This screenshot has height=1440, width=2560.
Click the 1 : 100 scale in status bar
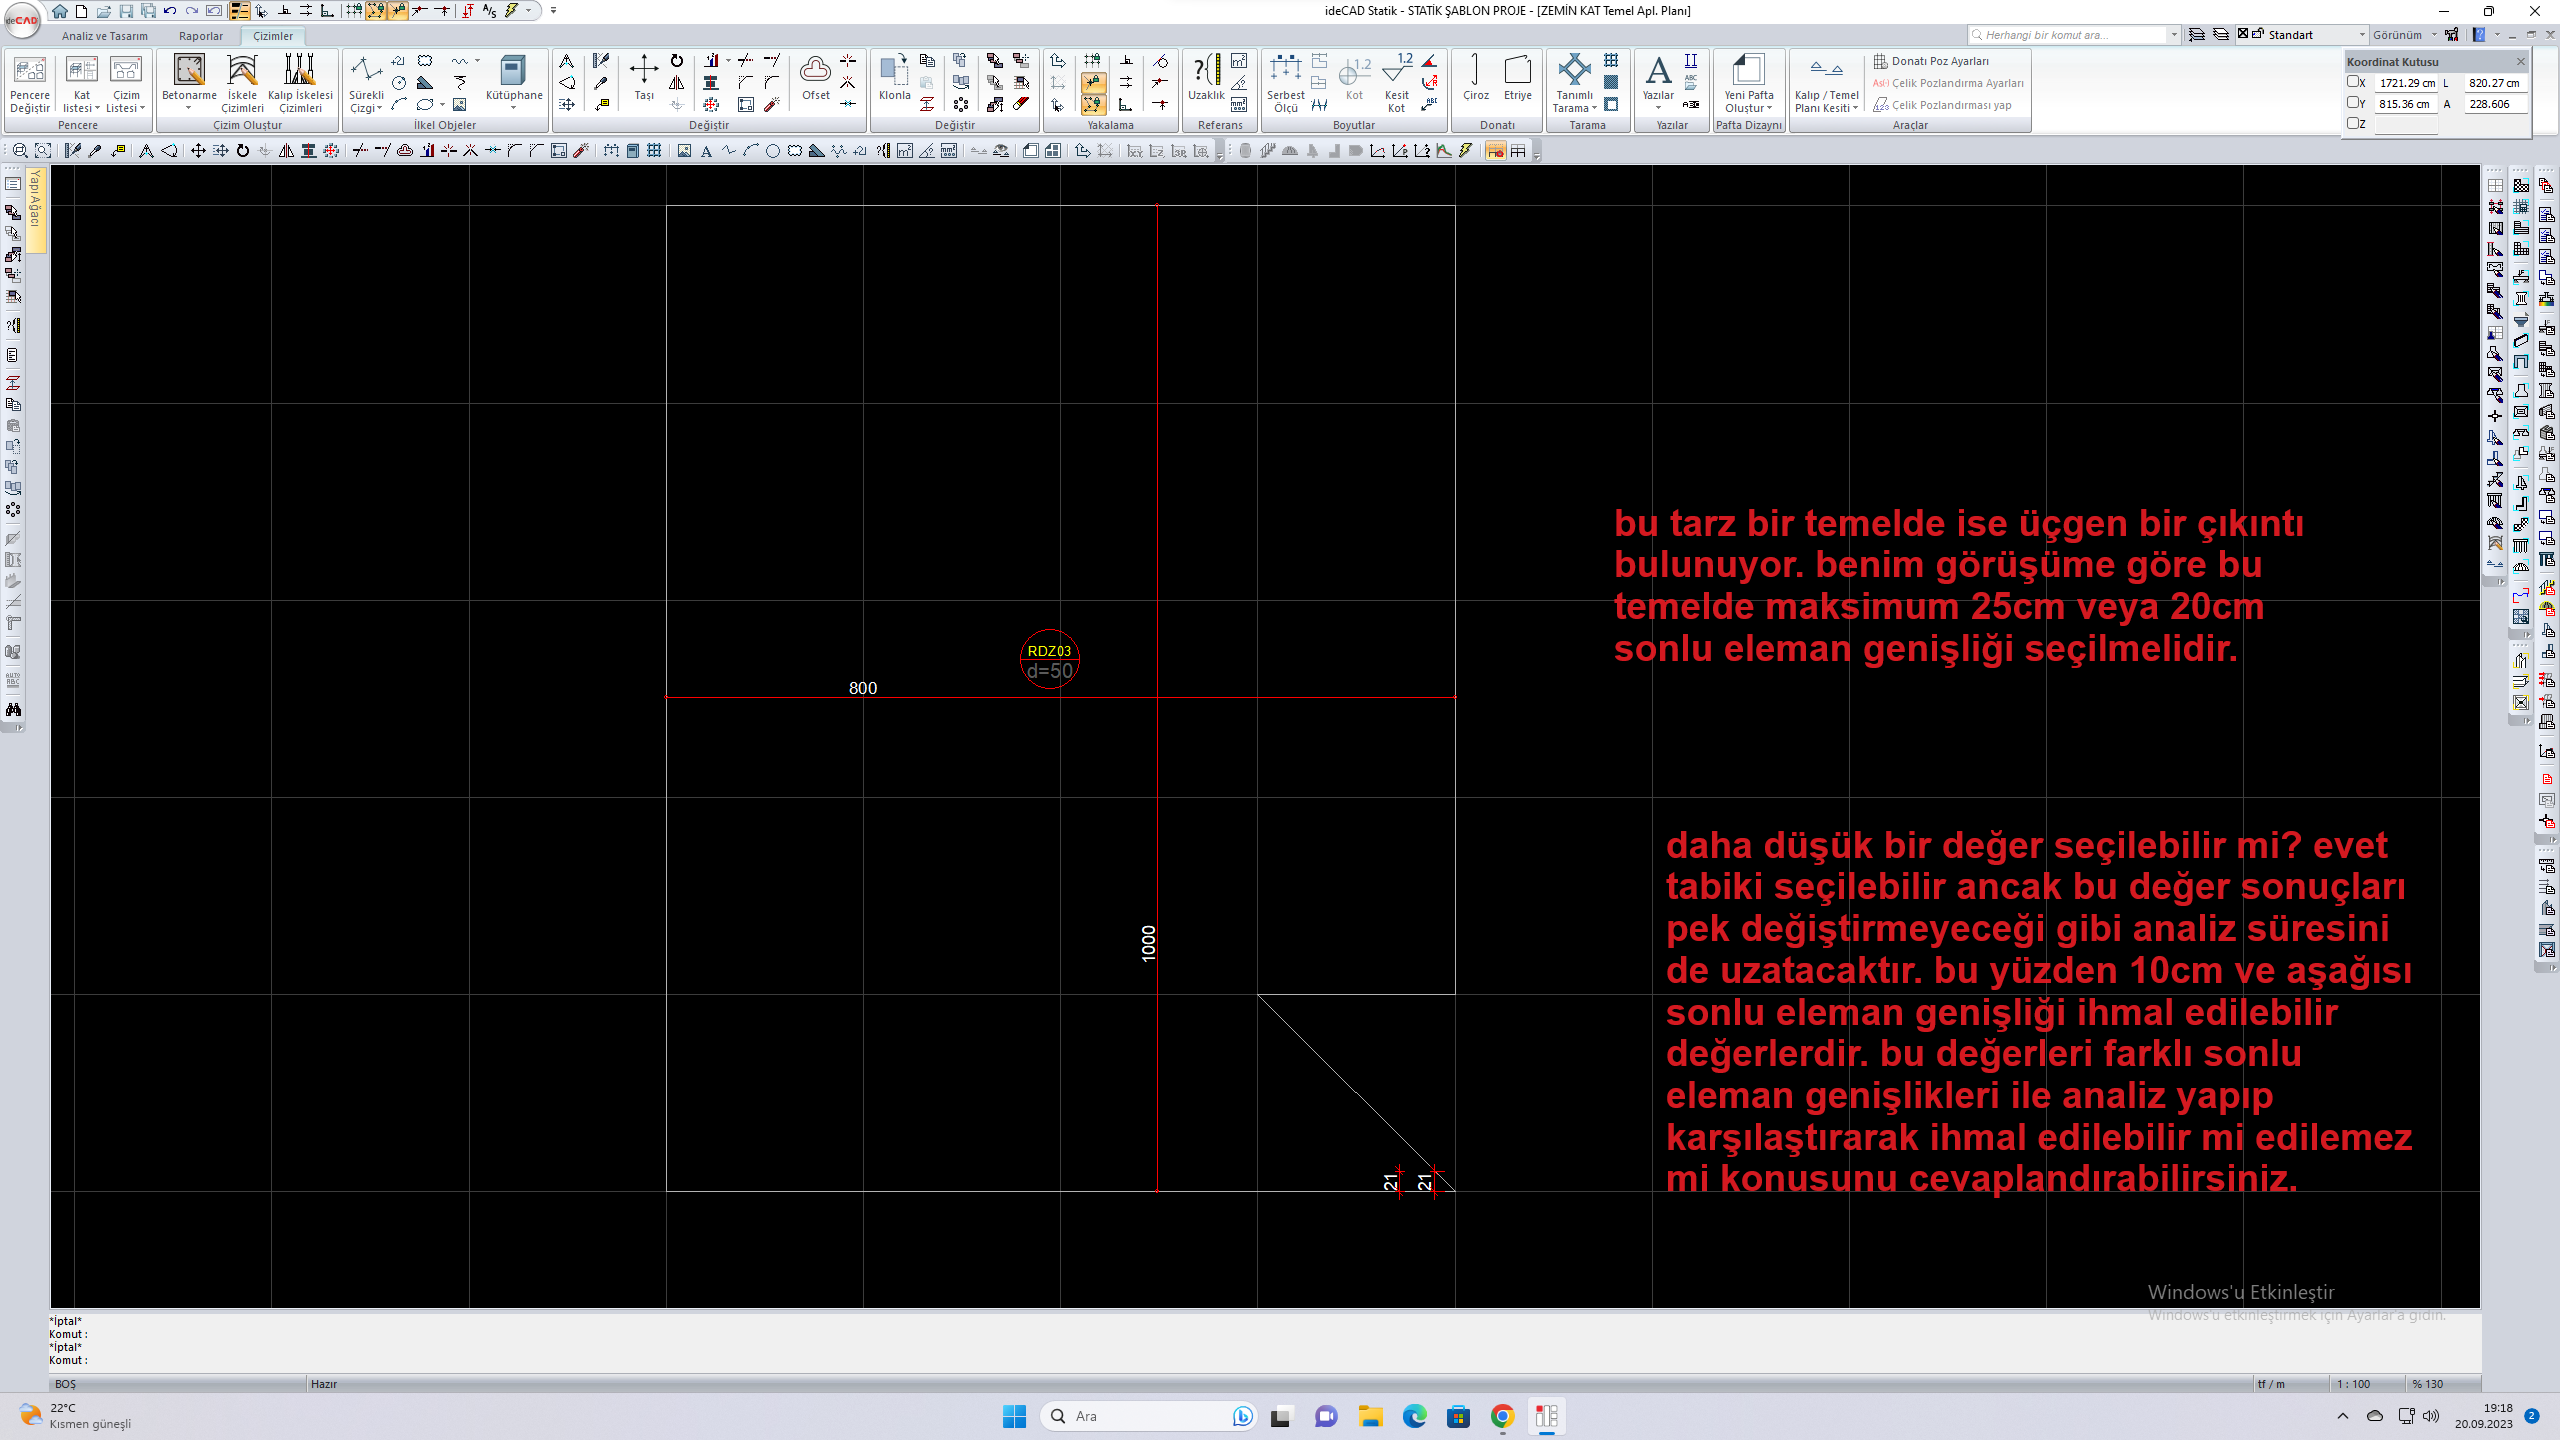(x=2352, y=1384)
